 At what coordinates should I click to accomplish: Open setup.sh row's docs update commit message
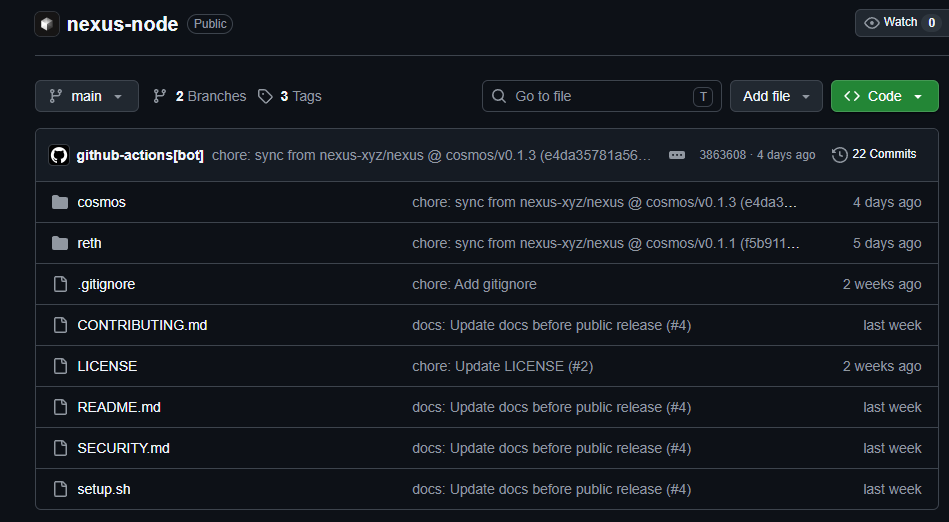coord(551,489)
